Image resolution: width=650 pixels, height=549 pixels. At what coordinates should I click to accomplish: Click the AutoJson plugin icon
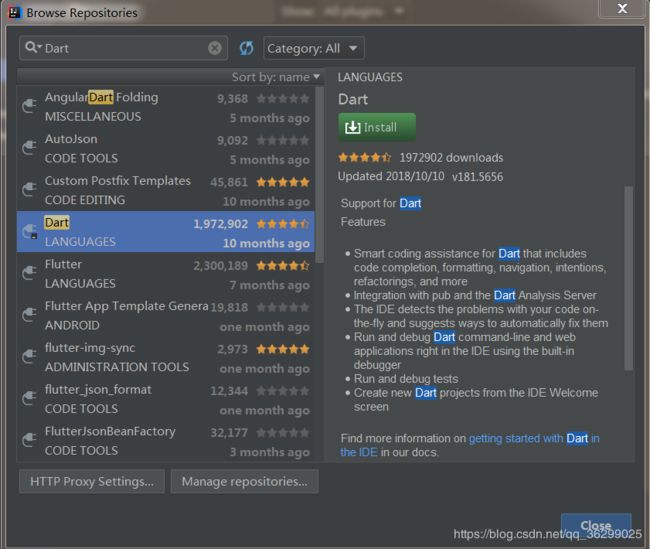pyautogui.click(x=29, y=148)
